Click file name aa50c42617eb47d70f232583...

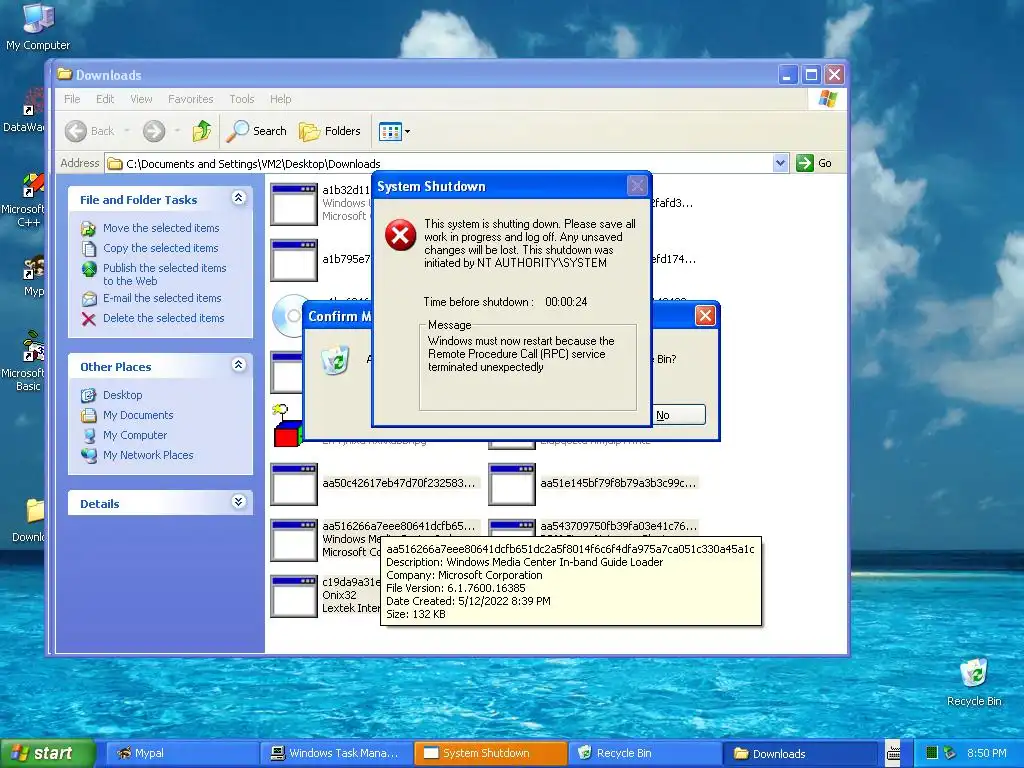[x=398, y=483]
